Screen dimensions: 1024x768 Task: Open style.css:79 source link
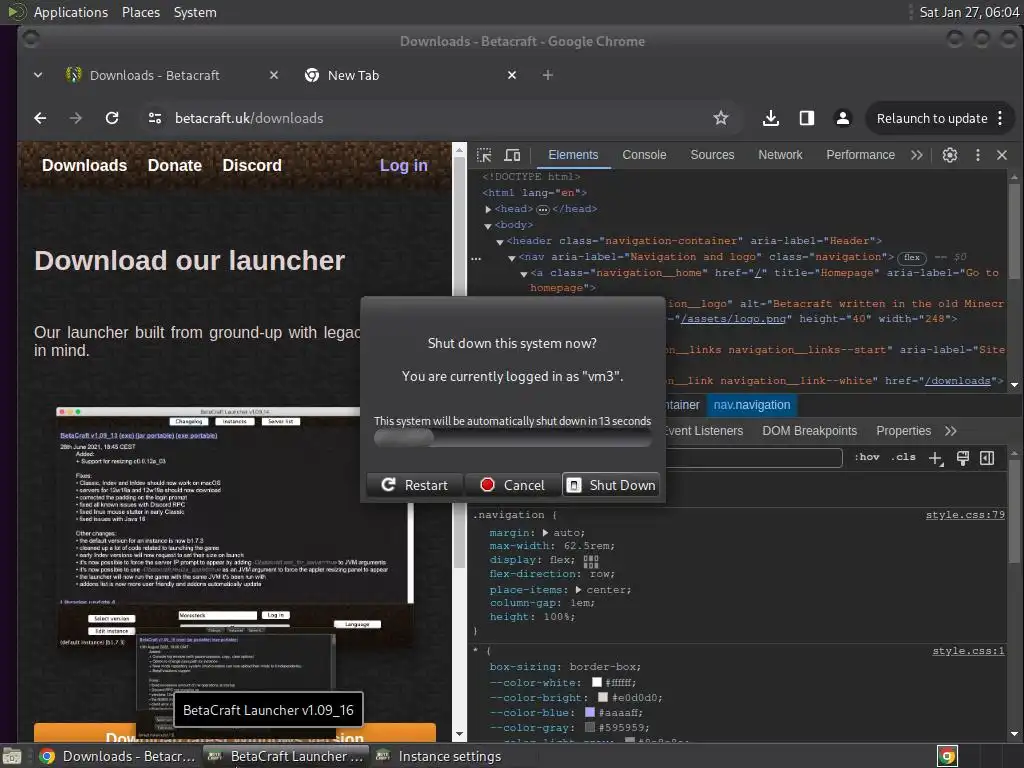pyautogui.click(x=965, y=515)
